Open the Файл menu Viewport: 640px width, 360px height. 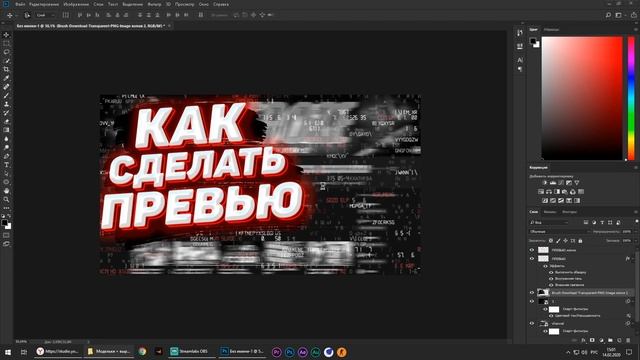click(20, 4)
